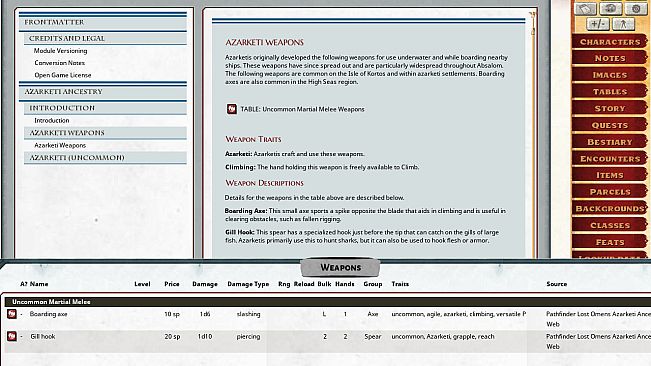Select the Gill hook name cell
Screen dimensions: 651x366
(x=42, y=337)
